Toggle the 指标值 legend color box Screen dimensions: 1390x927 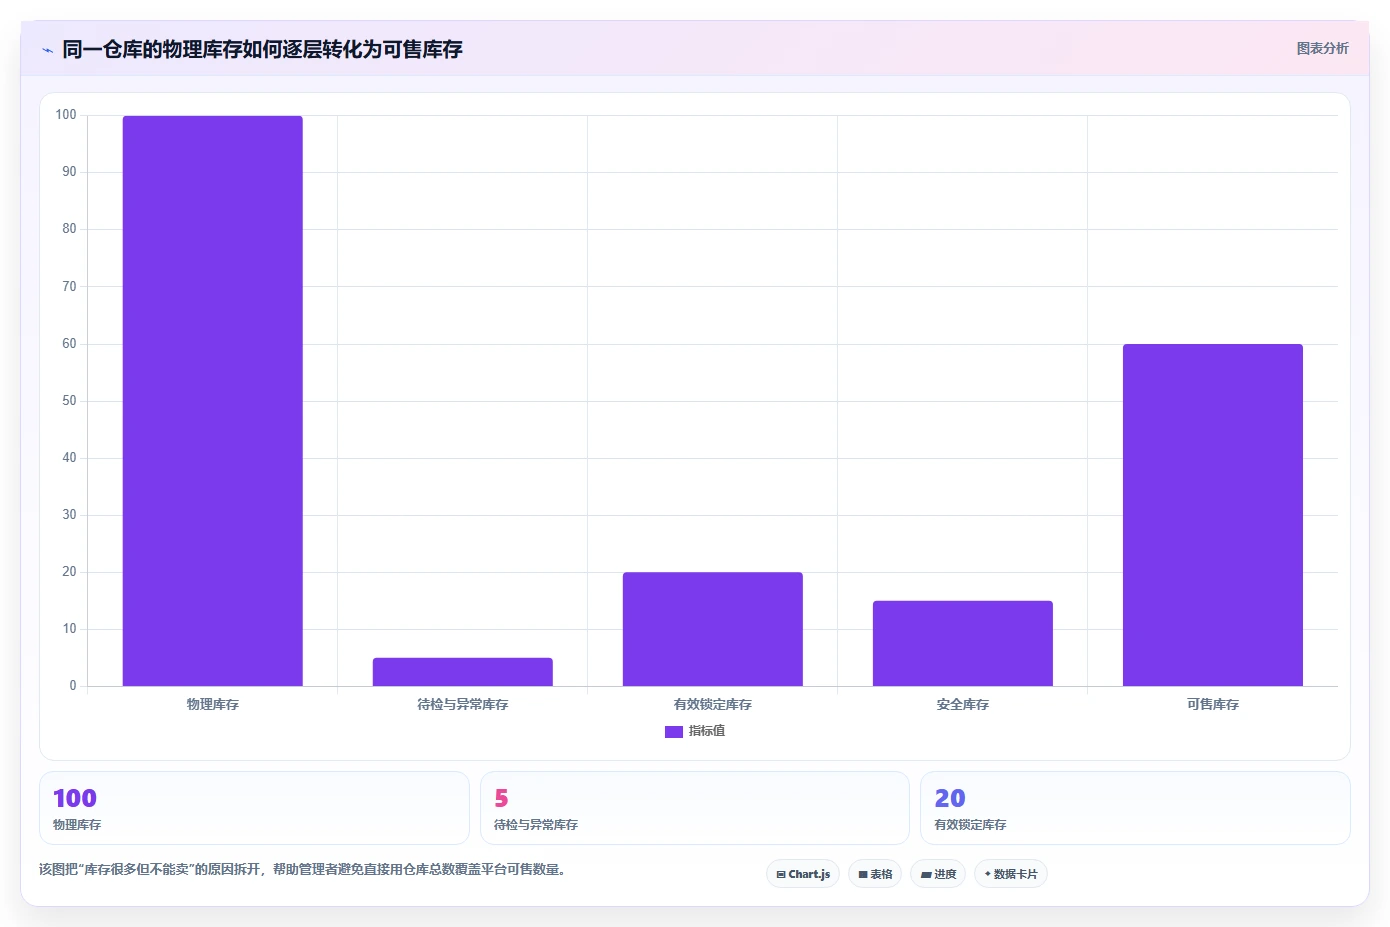673,732
